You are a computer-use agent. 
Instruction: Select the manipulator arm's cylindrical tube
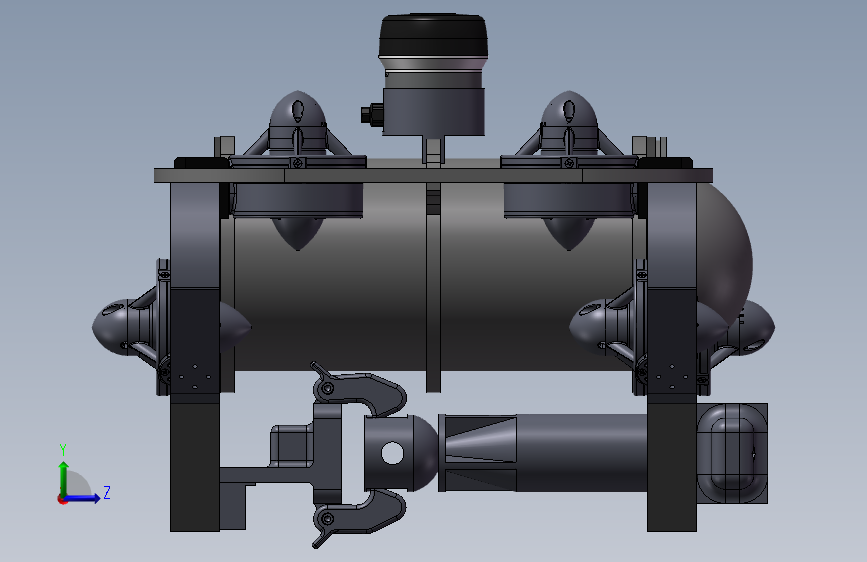(581, 452)
